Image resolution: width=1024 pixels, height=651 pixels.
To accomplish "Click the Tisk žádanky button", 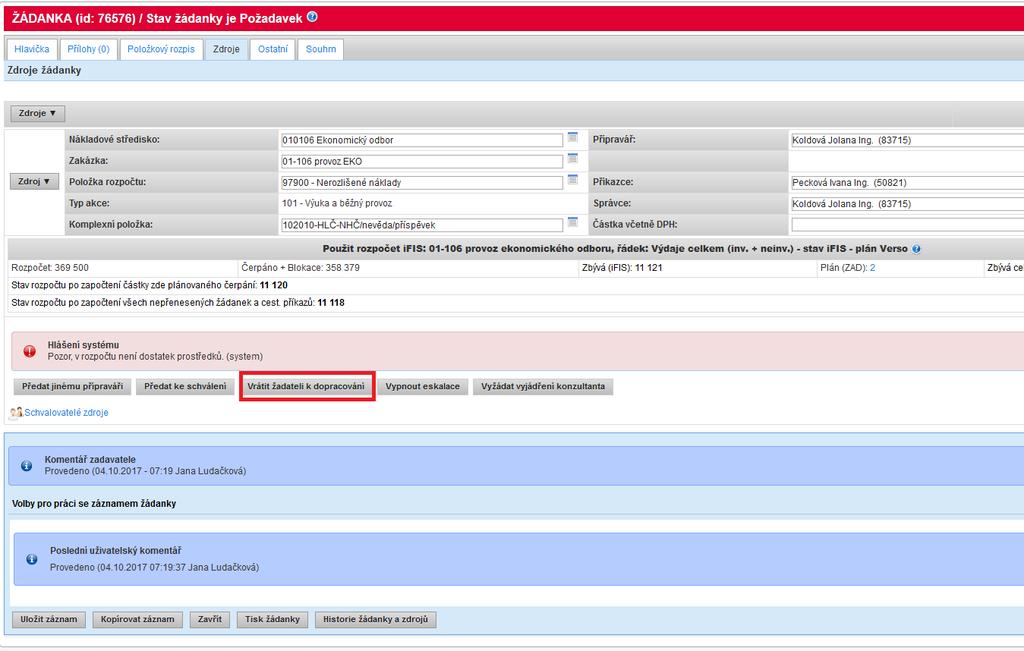I will point(272,619).
